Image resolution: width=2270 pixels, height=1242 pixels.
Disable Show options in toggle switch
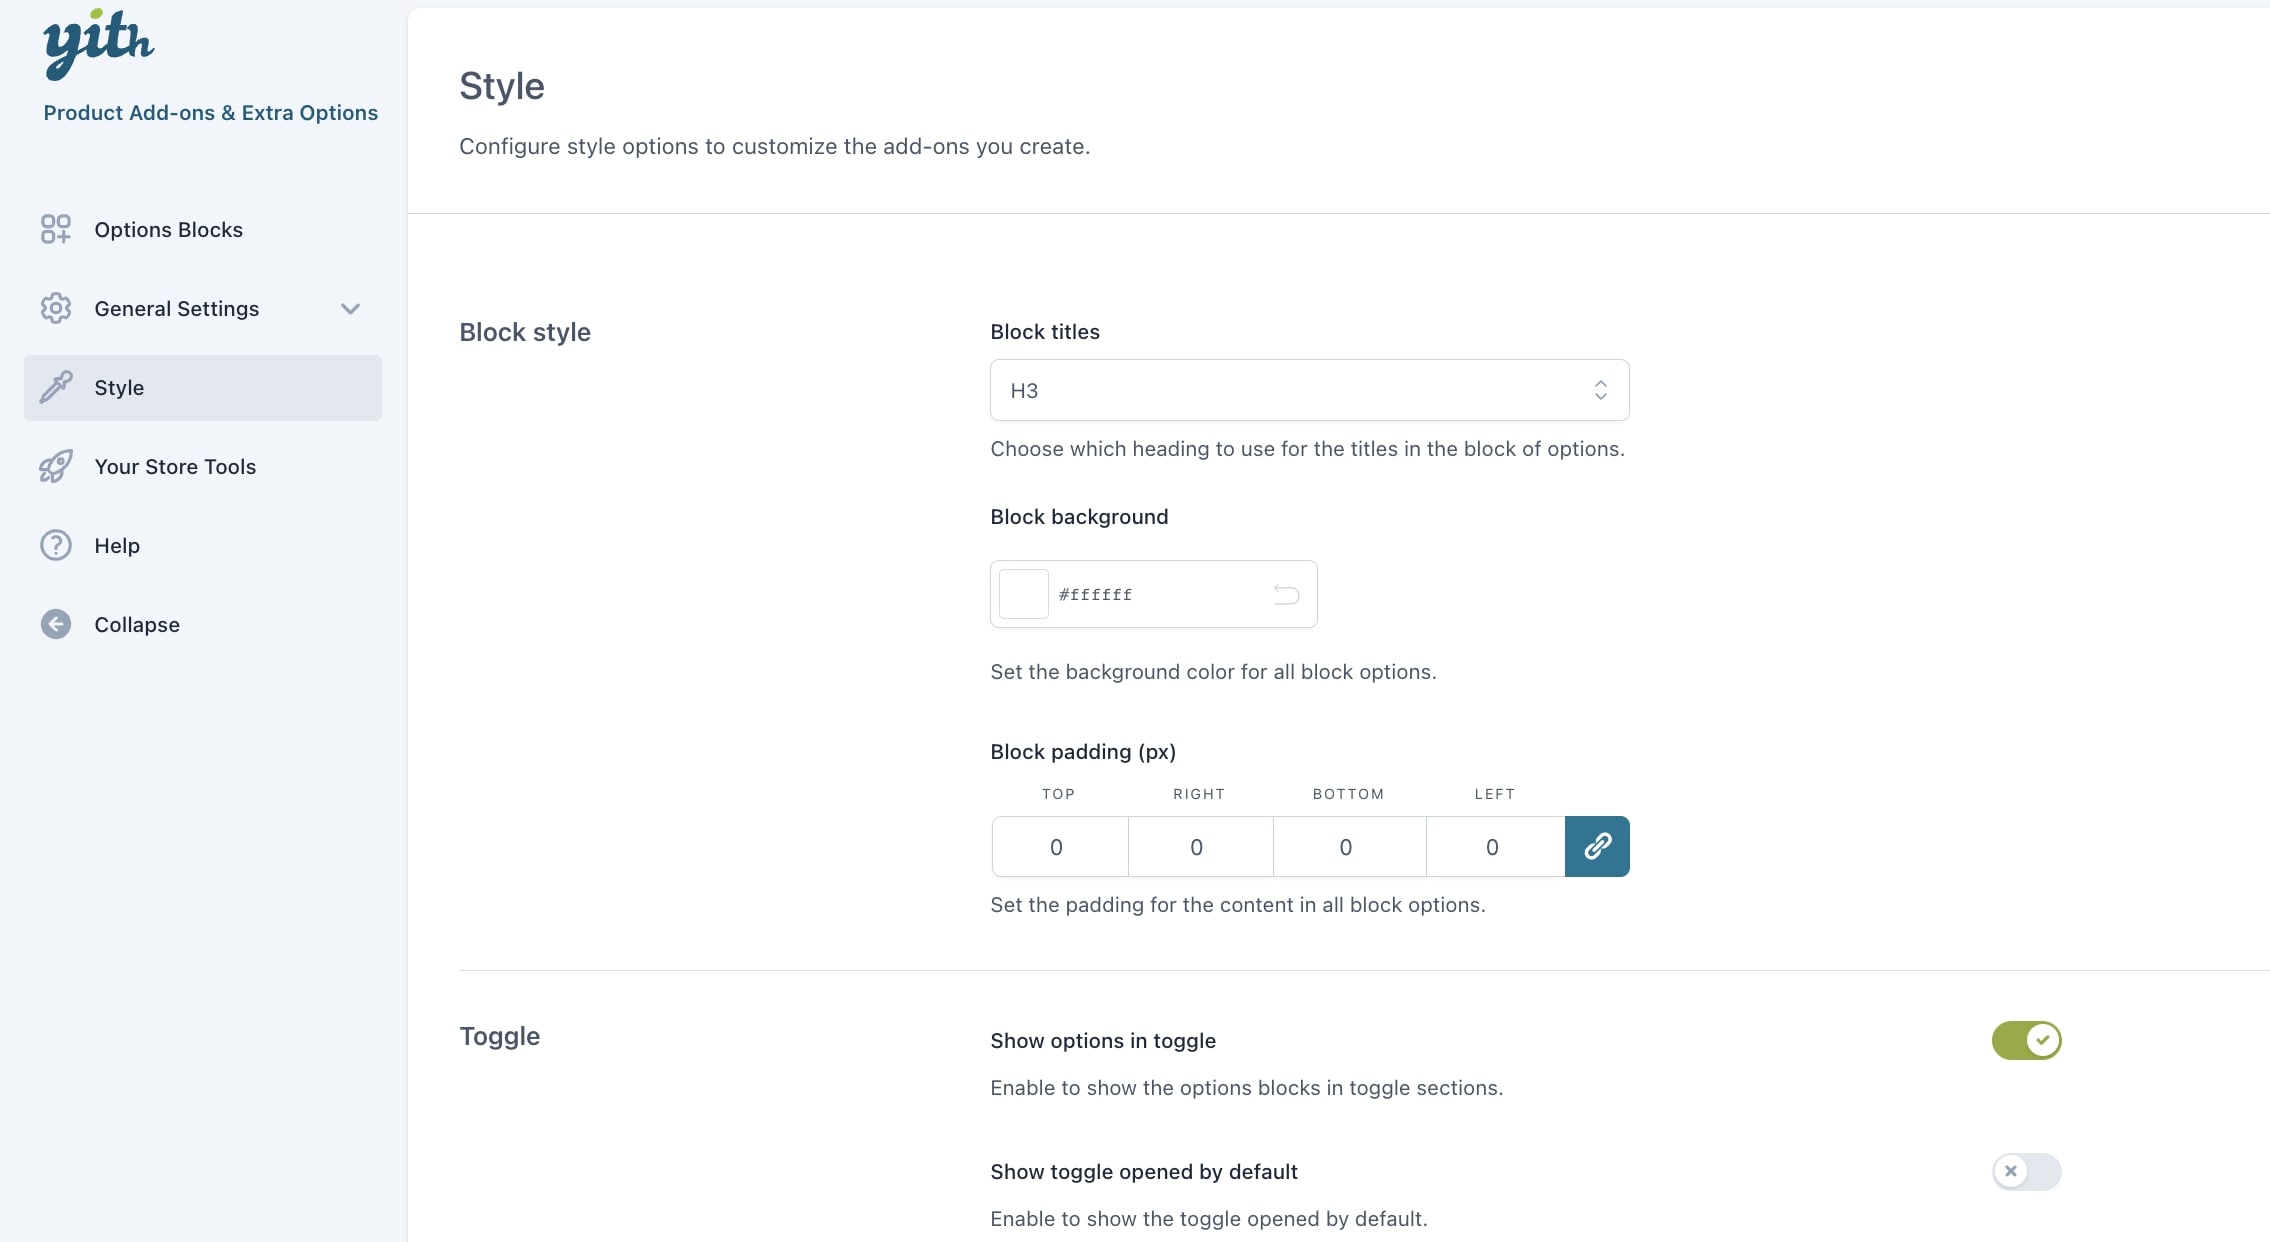(x=2026, y=1040)
